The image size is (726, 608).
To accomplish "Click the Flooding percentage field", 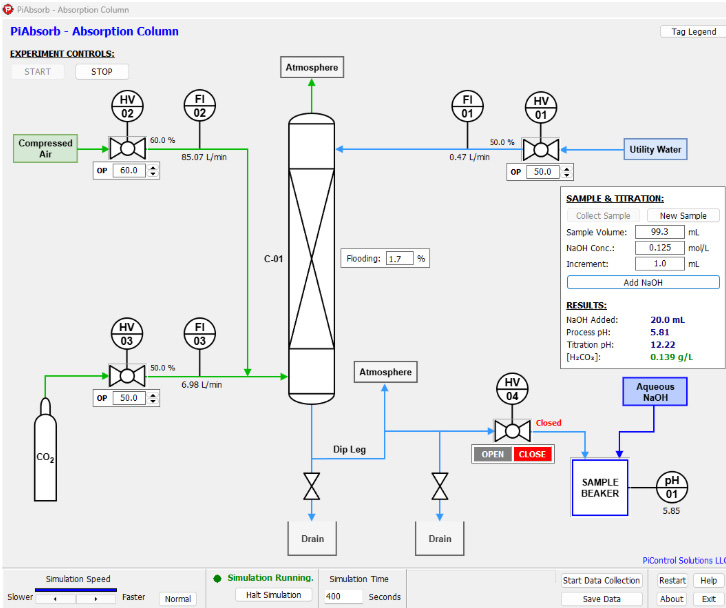I will [400, 258].
